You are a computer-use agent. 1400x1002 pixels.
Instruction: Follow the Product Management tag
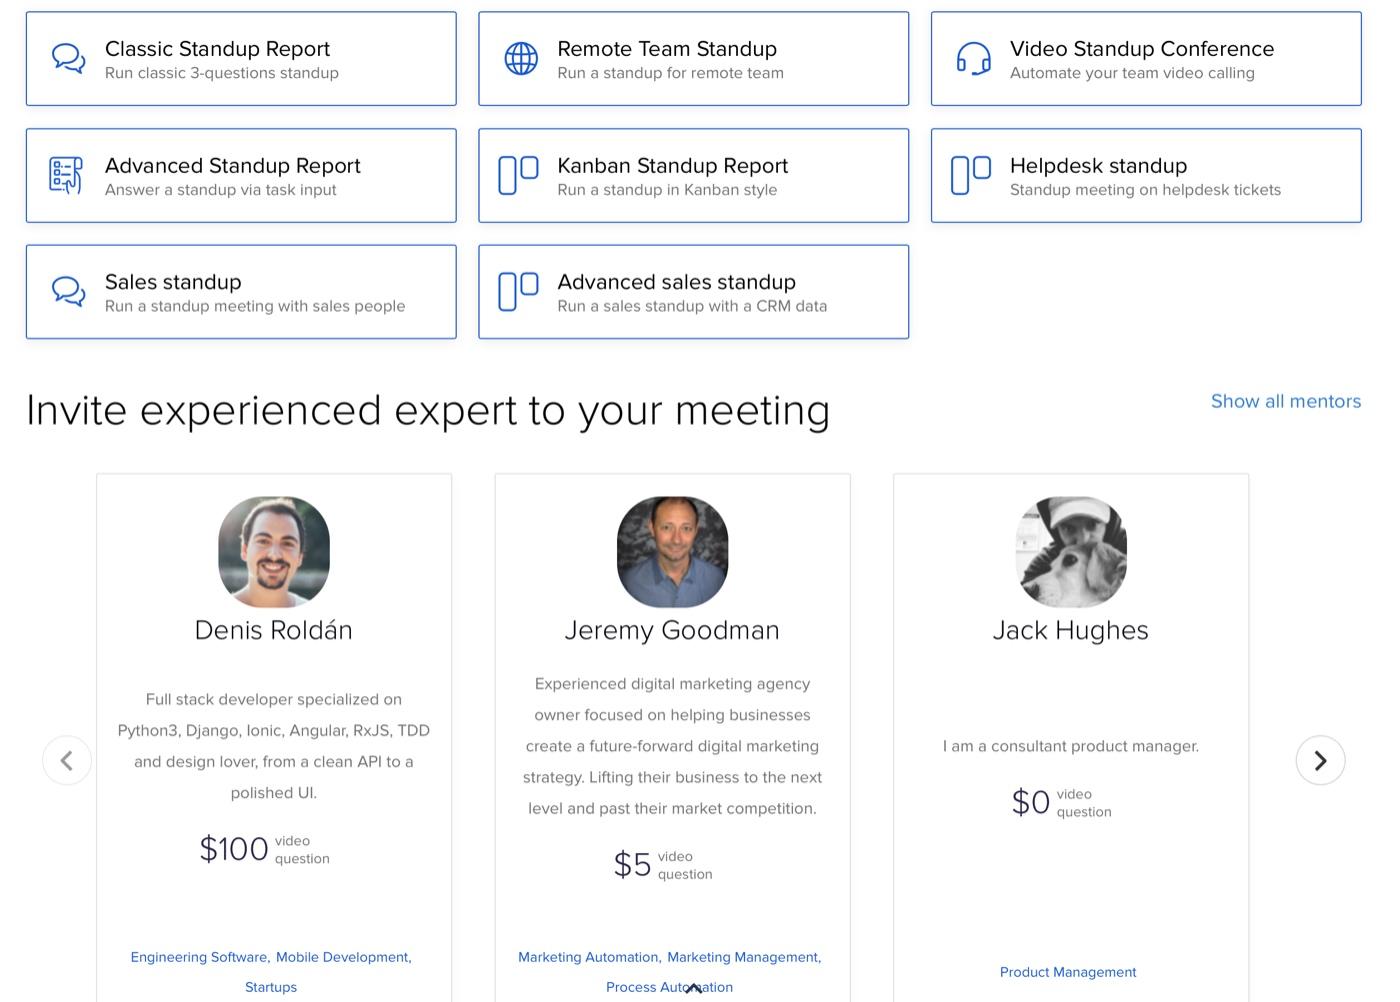pyautogui.click(x=1068, y=972)
